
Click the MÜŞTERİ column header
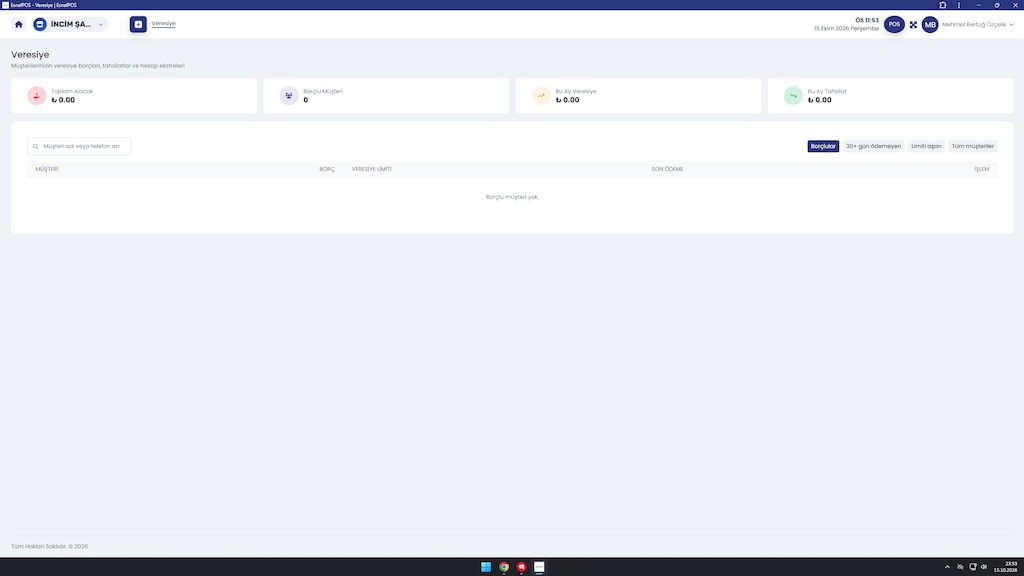point(47,169)
